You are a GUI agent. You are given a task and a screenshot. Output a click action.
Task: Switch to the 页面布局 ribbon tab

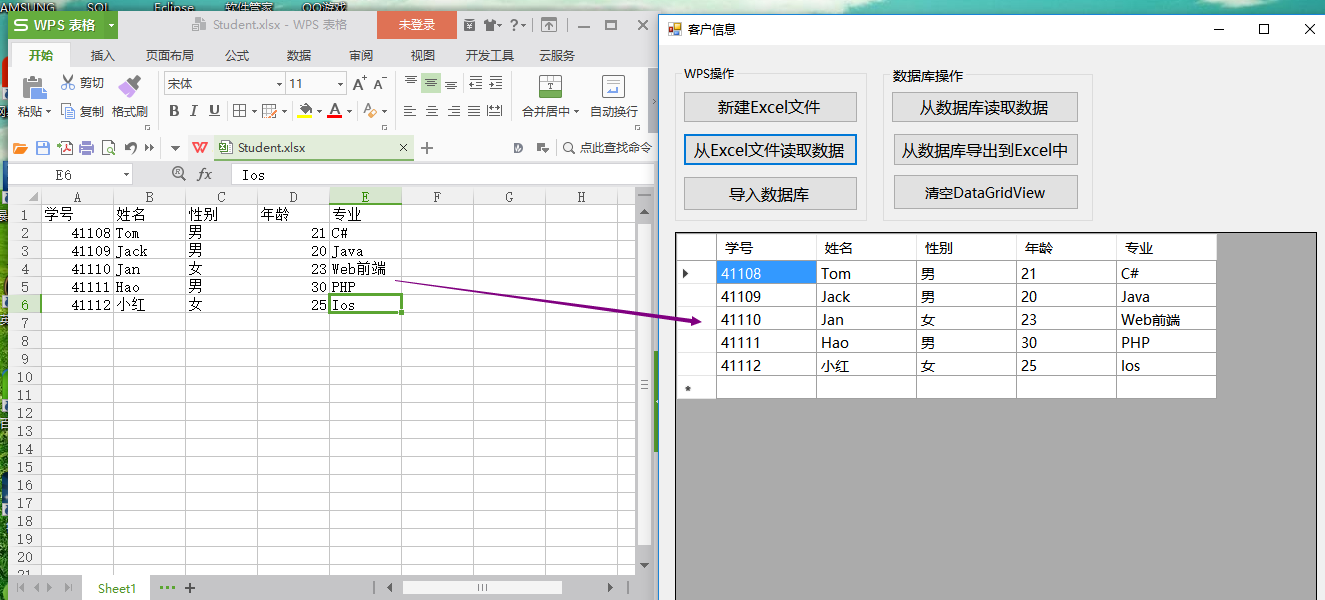tap(170, 56)
